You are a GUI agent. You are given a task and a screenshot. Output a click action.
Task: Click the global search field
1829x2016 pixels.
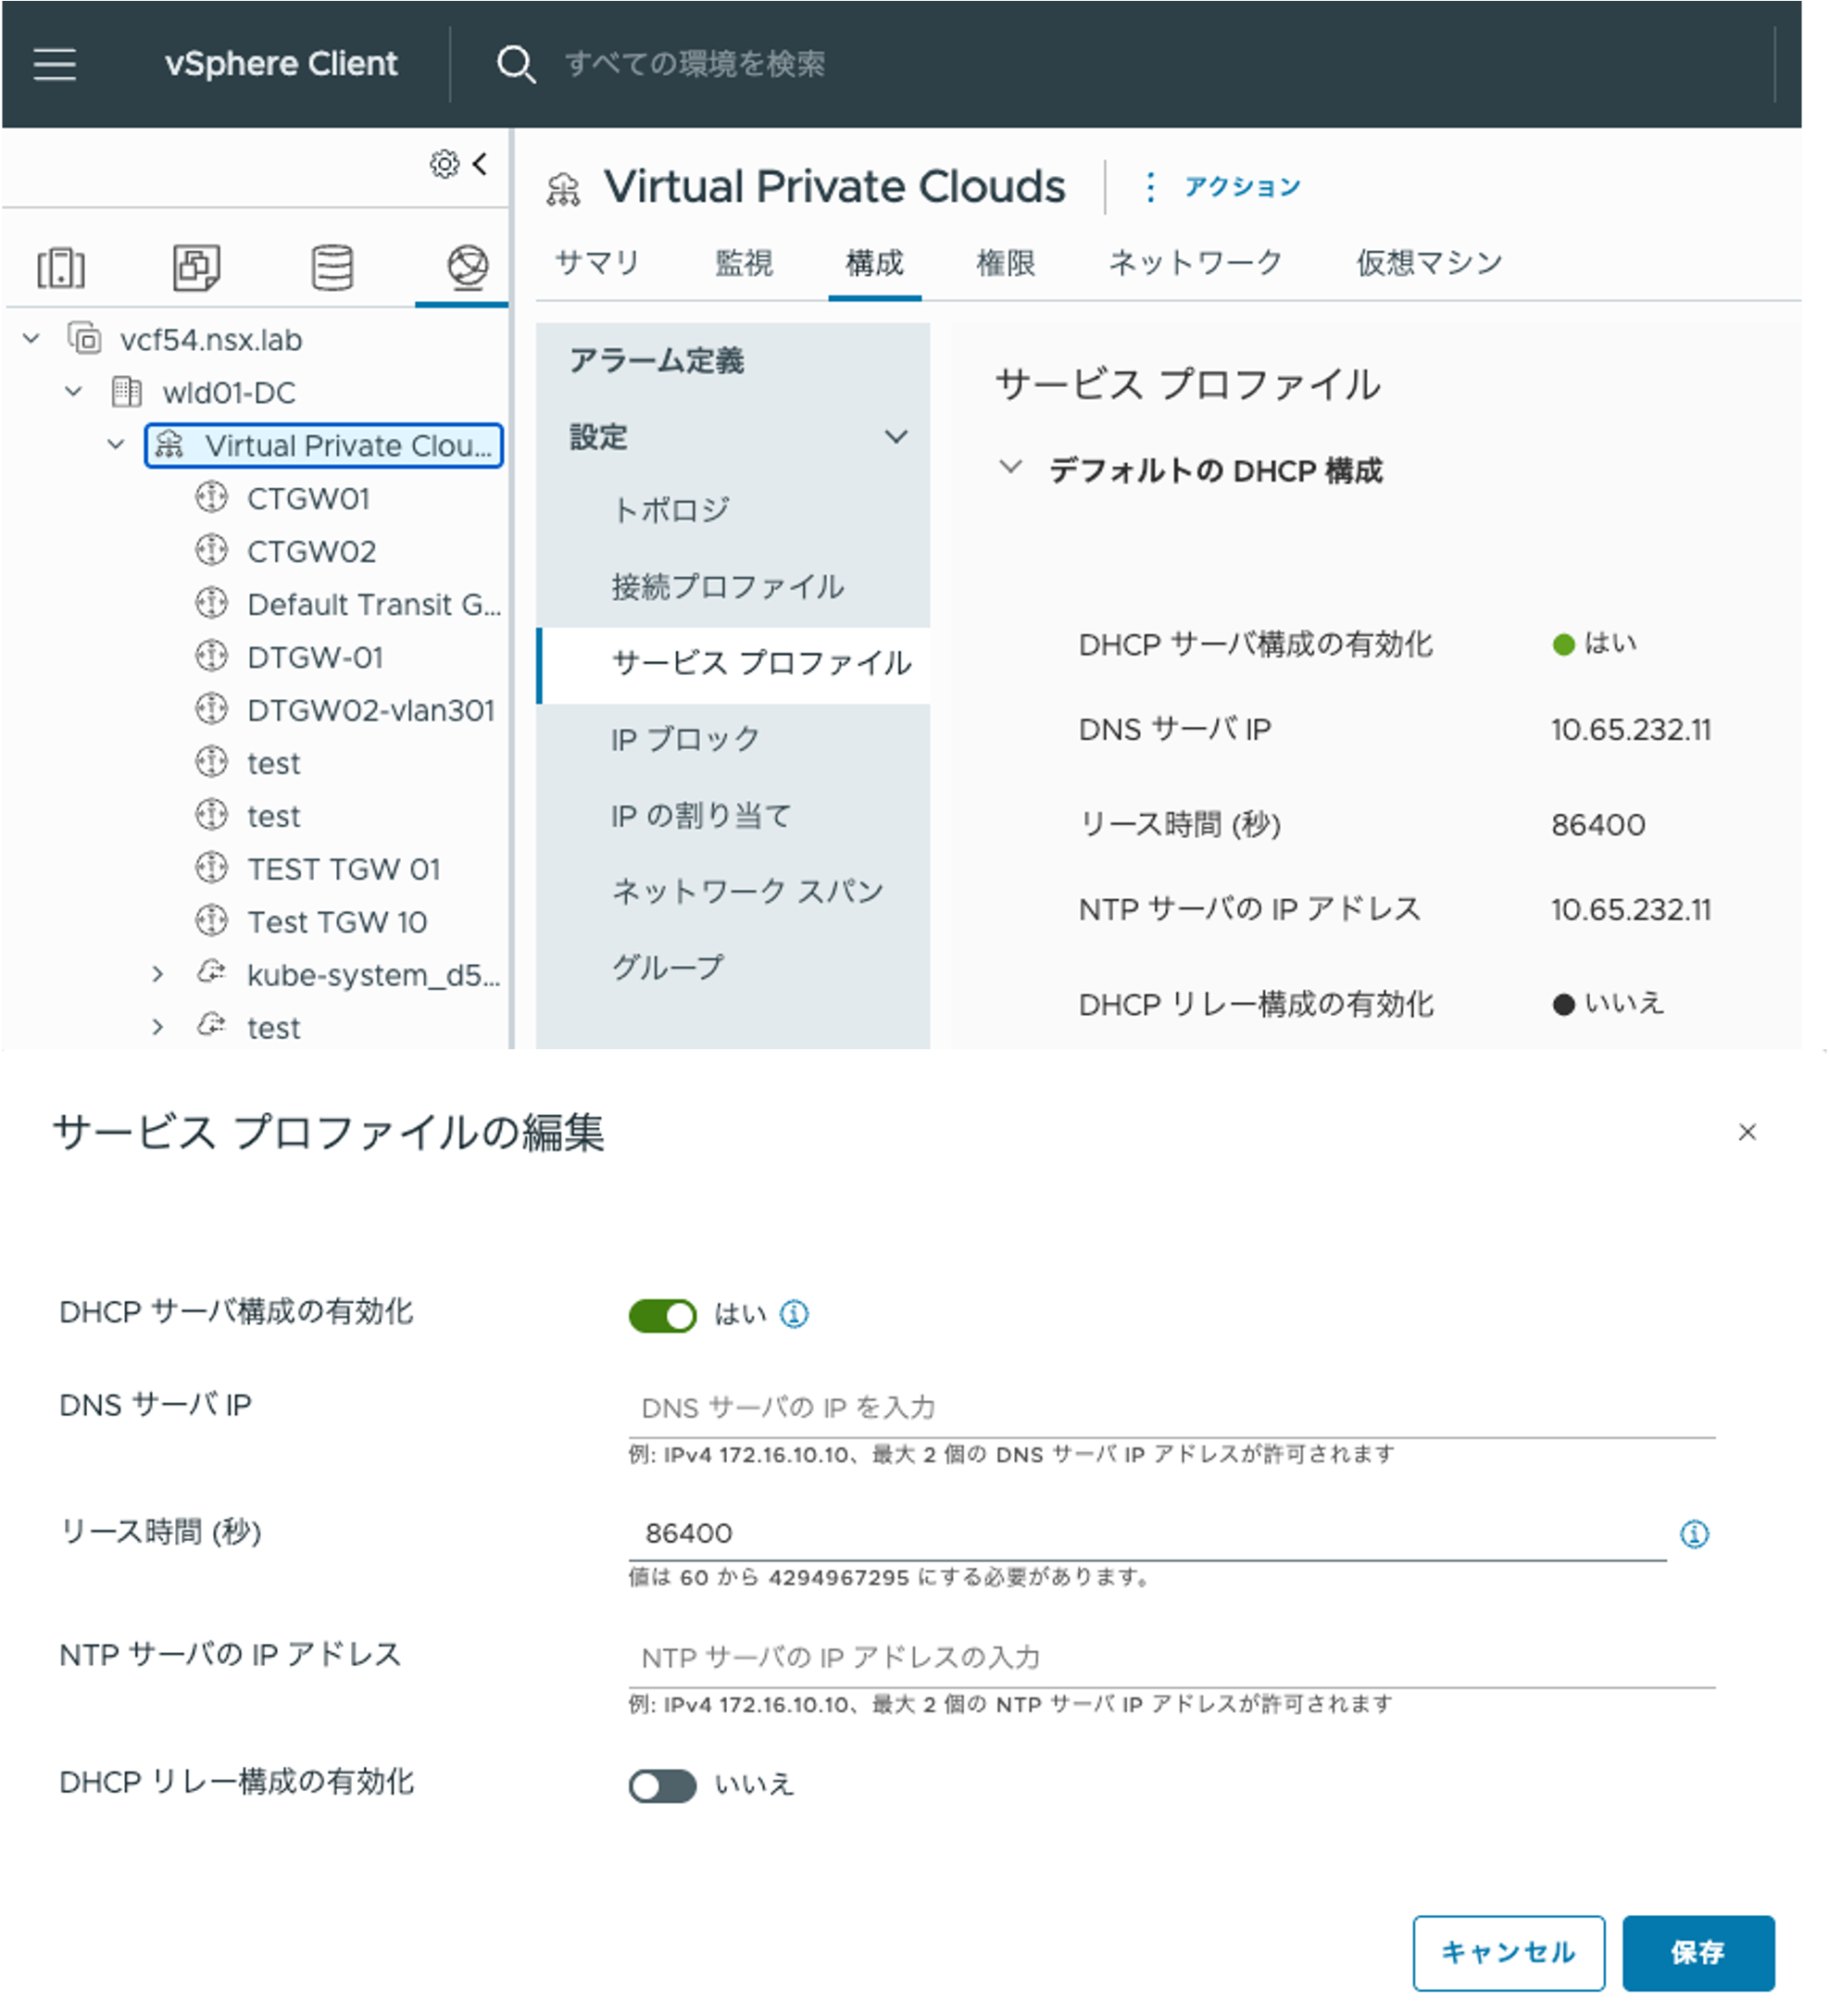(x=695, y=64)
